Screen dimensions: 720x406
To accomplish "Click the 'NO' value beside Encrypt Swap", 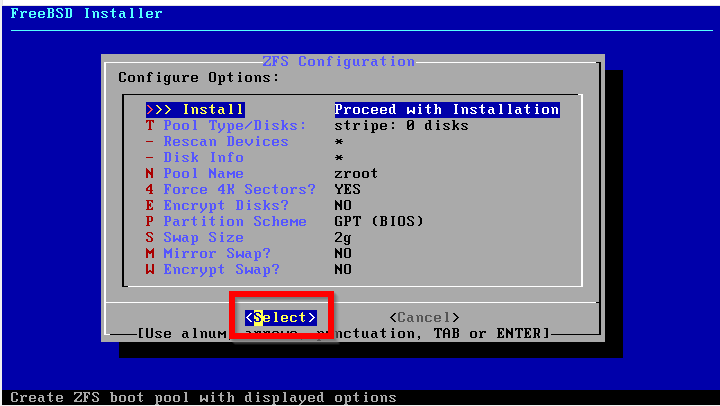I will [x=343, y=270].
